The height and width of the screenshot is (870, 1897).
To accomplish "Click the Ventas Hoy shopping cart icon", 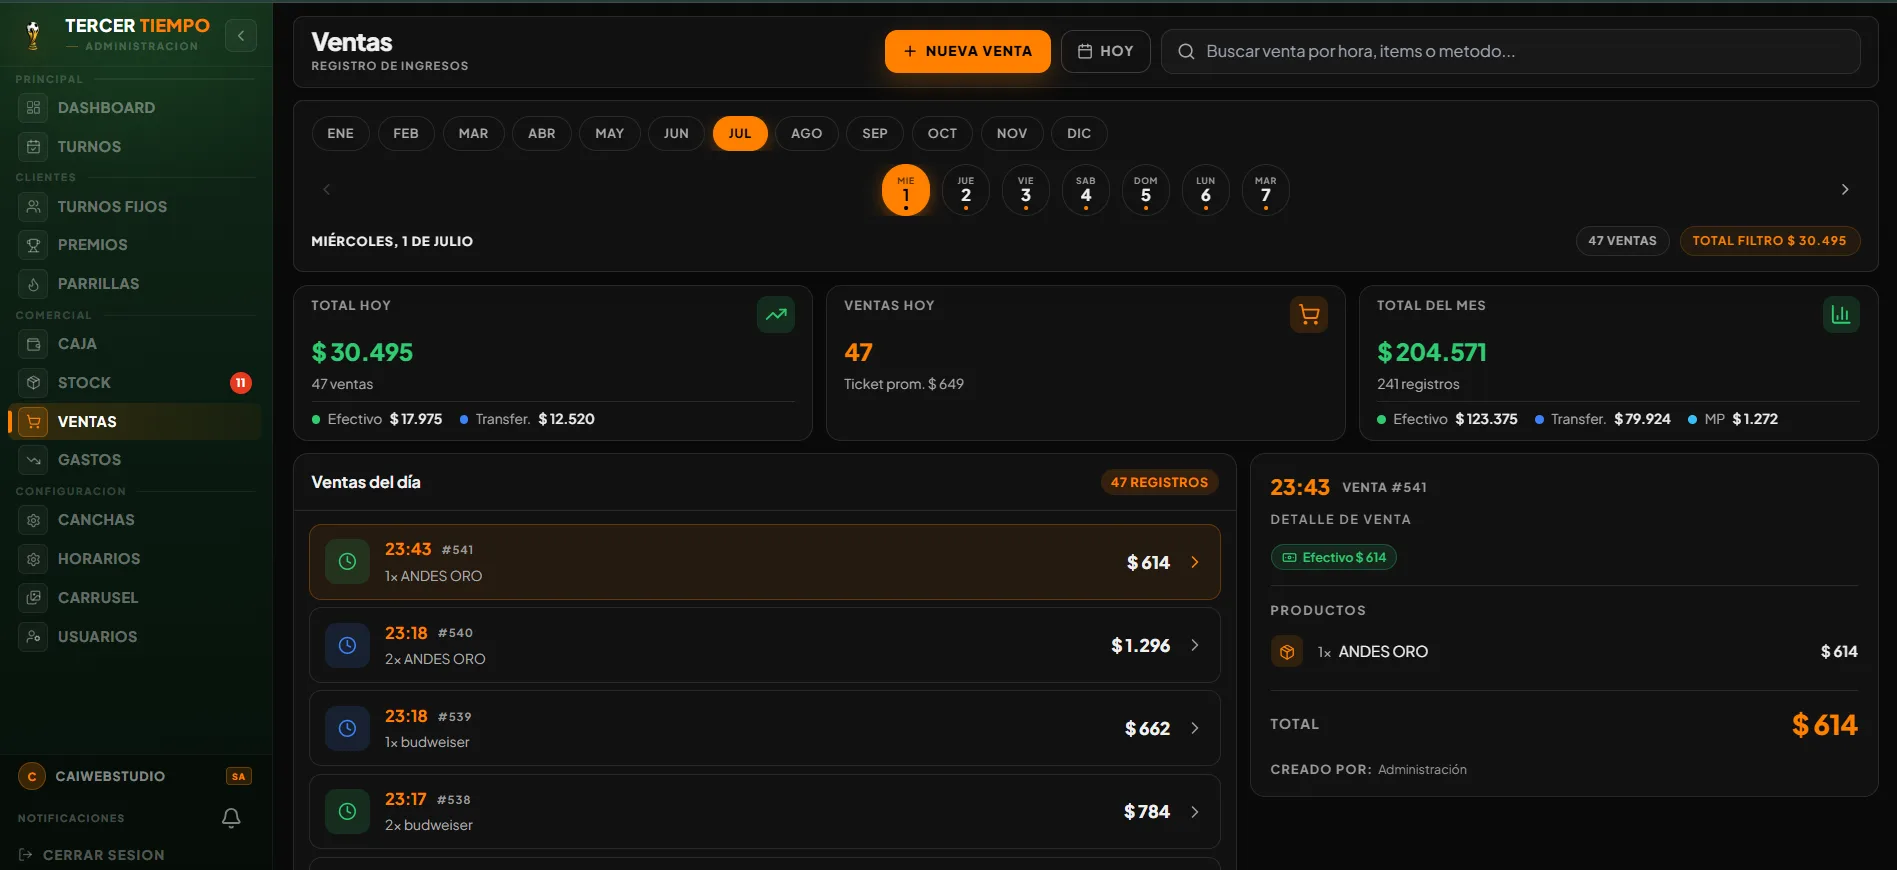I will [x=1309, y=314].
